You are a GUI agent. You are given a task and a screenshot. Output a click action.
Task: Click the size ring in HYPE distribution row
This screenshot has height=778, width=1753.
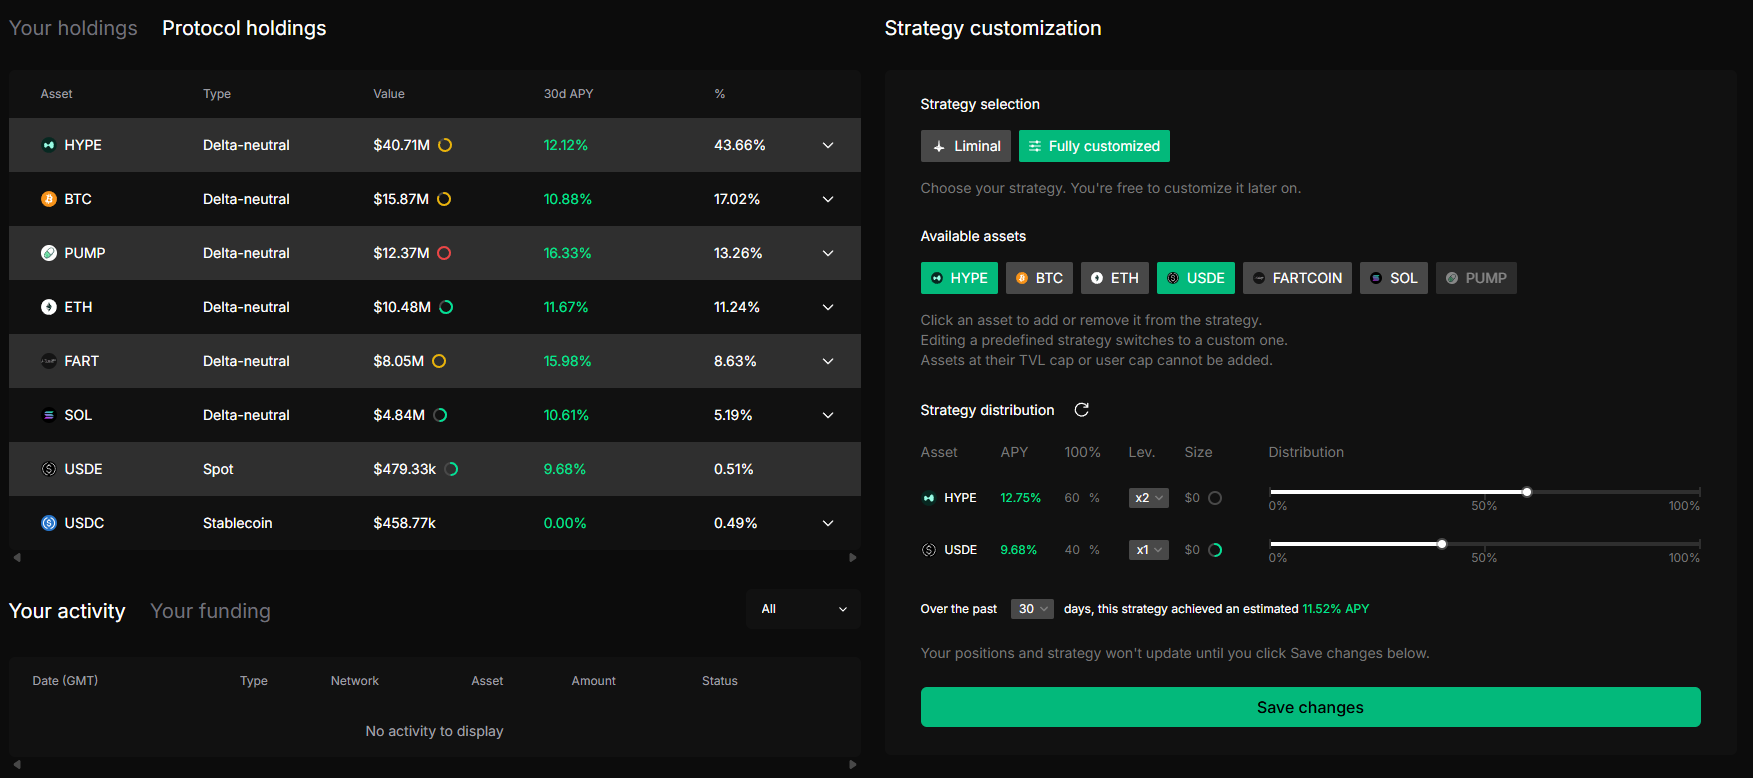coord(1215,498)
